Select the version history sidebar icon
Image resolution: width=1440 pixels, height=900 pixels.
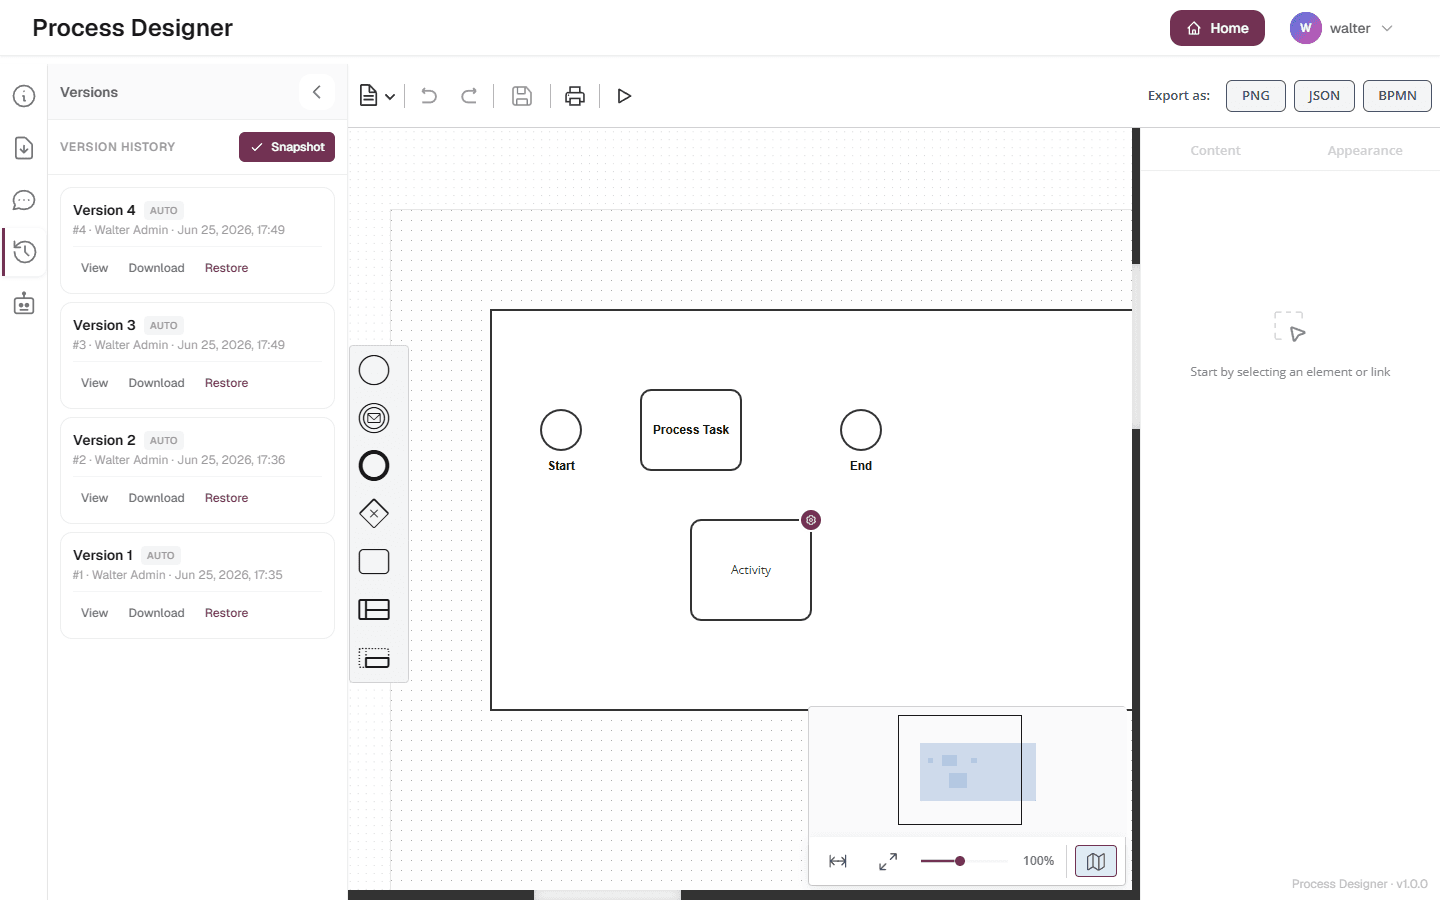pyautogui.click(x=24, y=252)
